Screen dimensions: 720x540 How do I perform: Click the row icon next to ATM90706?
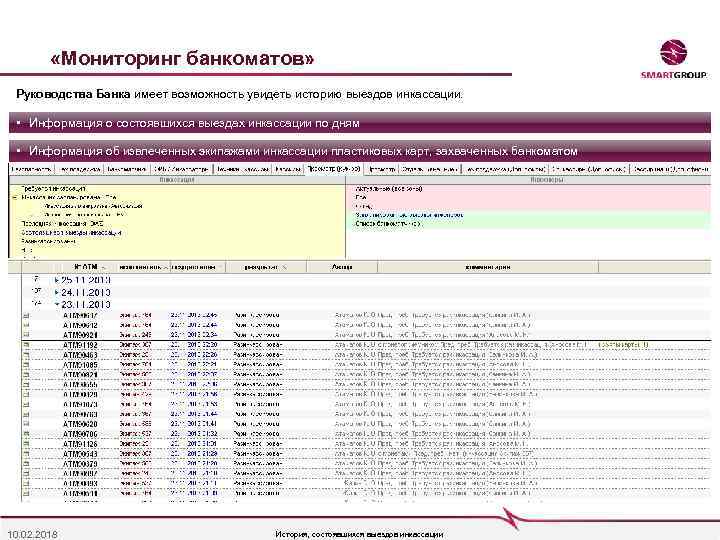coord(26,433)
